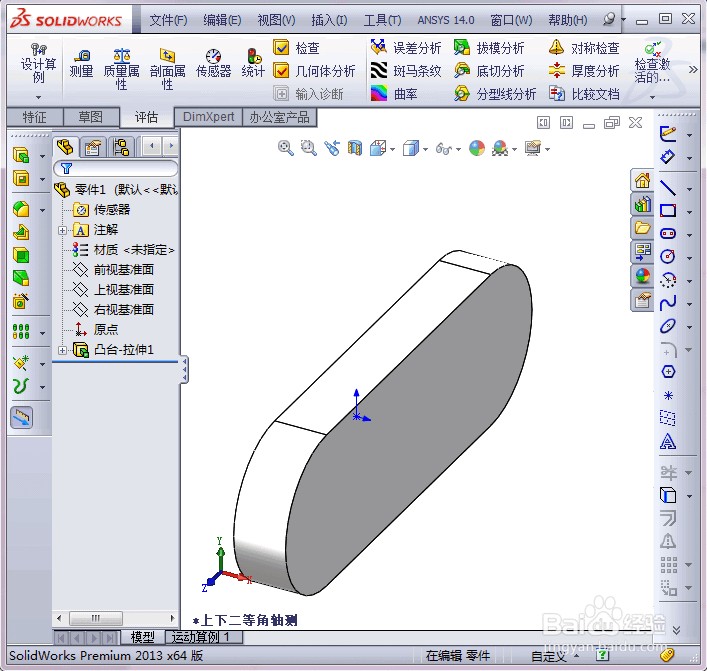Expand the toolbar overflow chevron
The height and width of the screenshot is (671, 707).
(693, 69)
